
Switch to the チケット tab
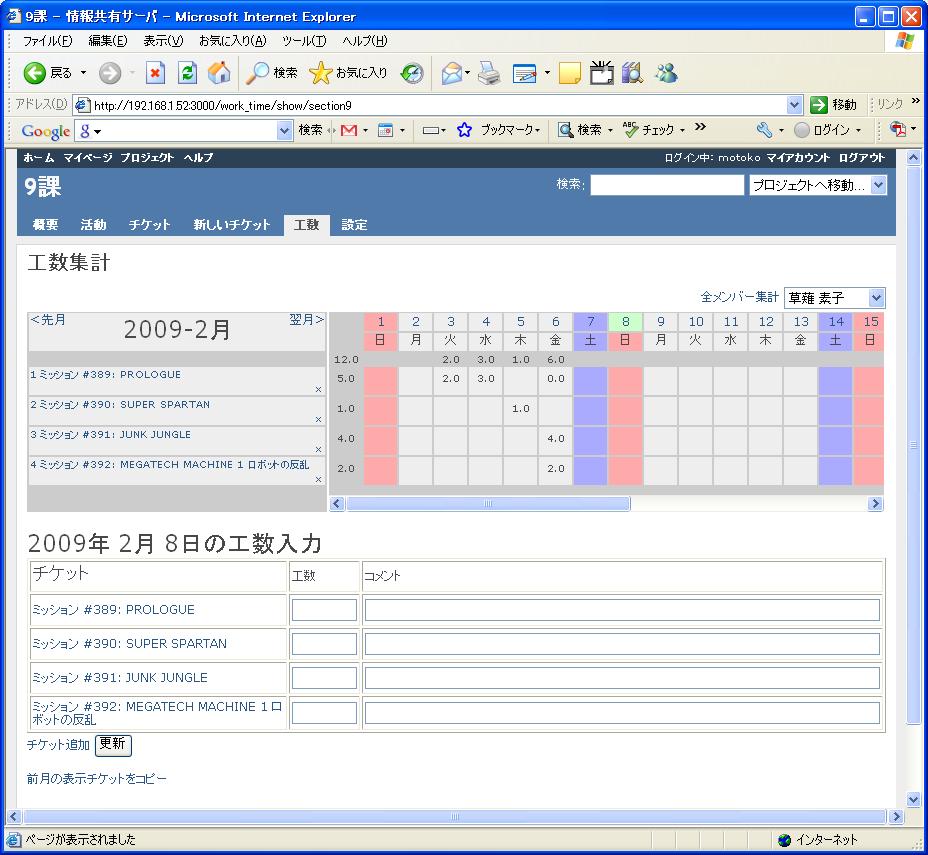[149, 225]
